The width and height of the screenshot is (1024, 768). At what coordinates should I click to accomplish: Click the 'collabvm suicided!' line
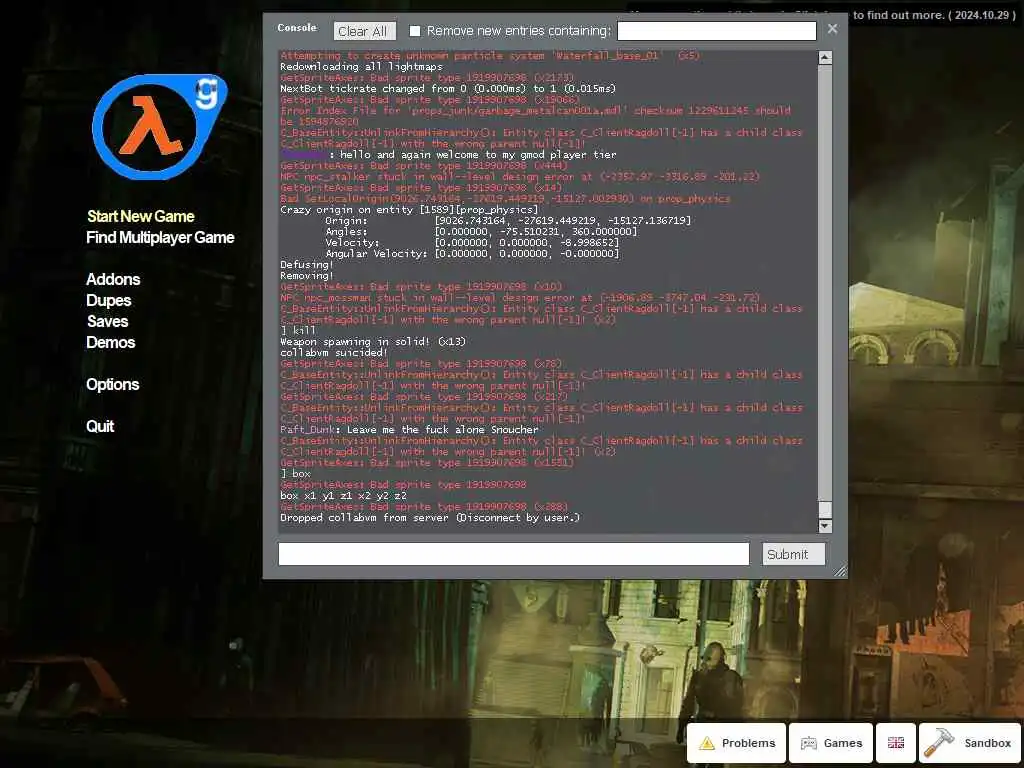click(x=334, y=353)
